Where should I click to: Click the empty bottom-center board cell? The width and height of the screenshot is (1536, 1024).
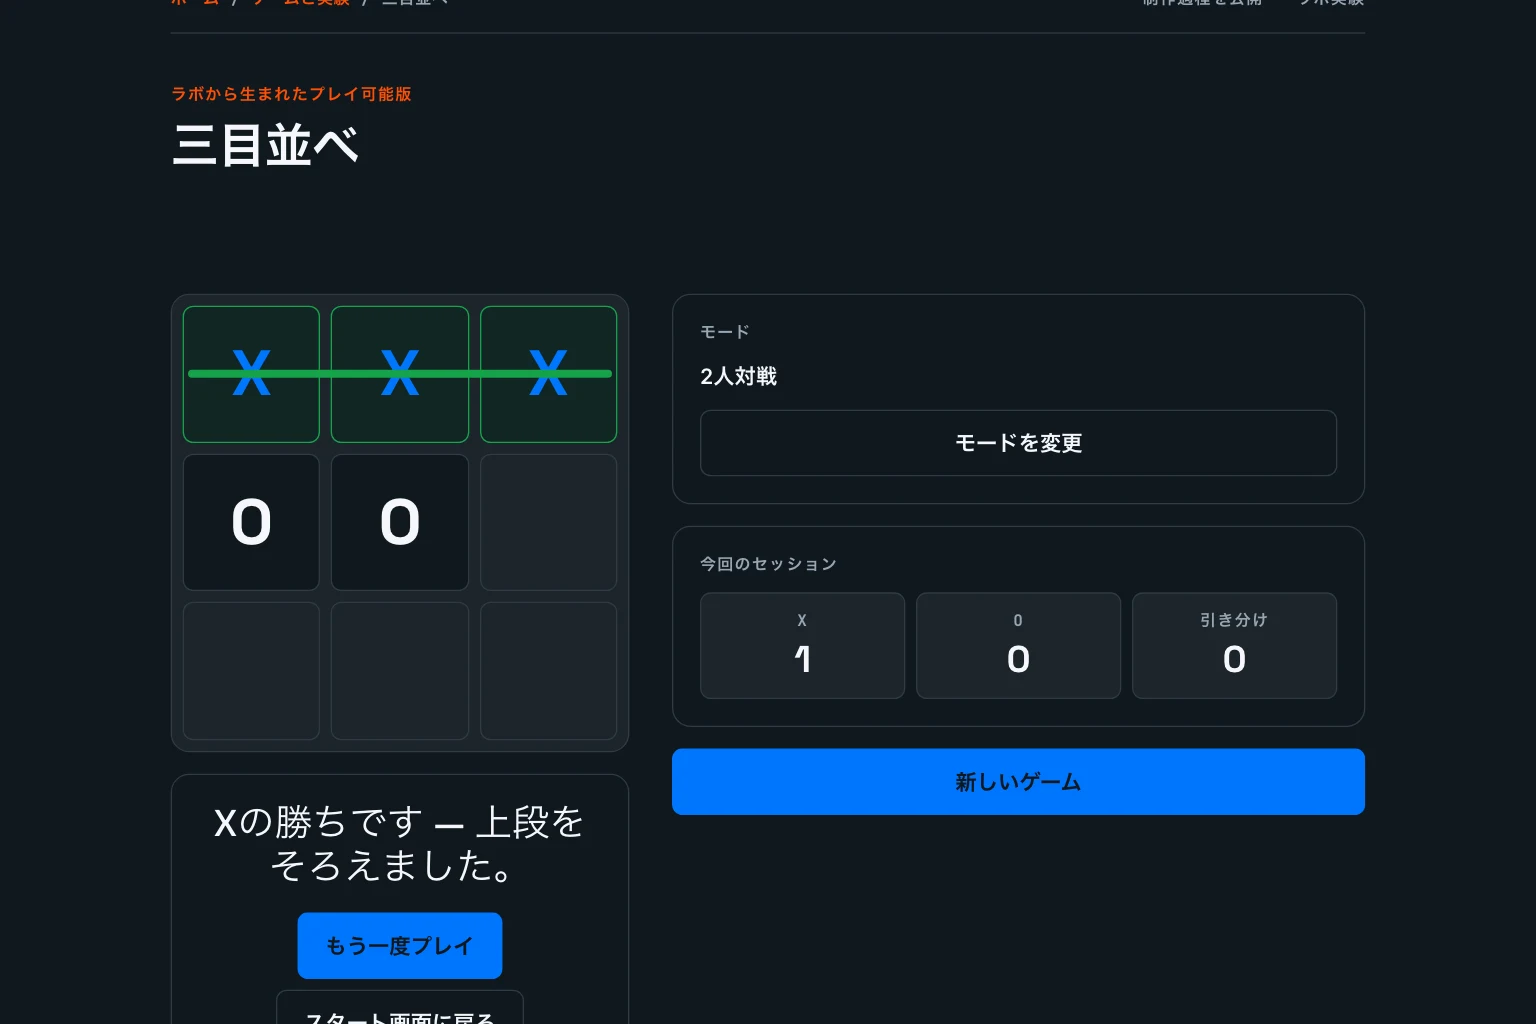click(x=400, y=671)
